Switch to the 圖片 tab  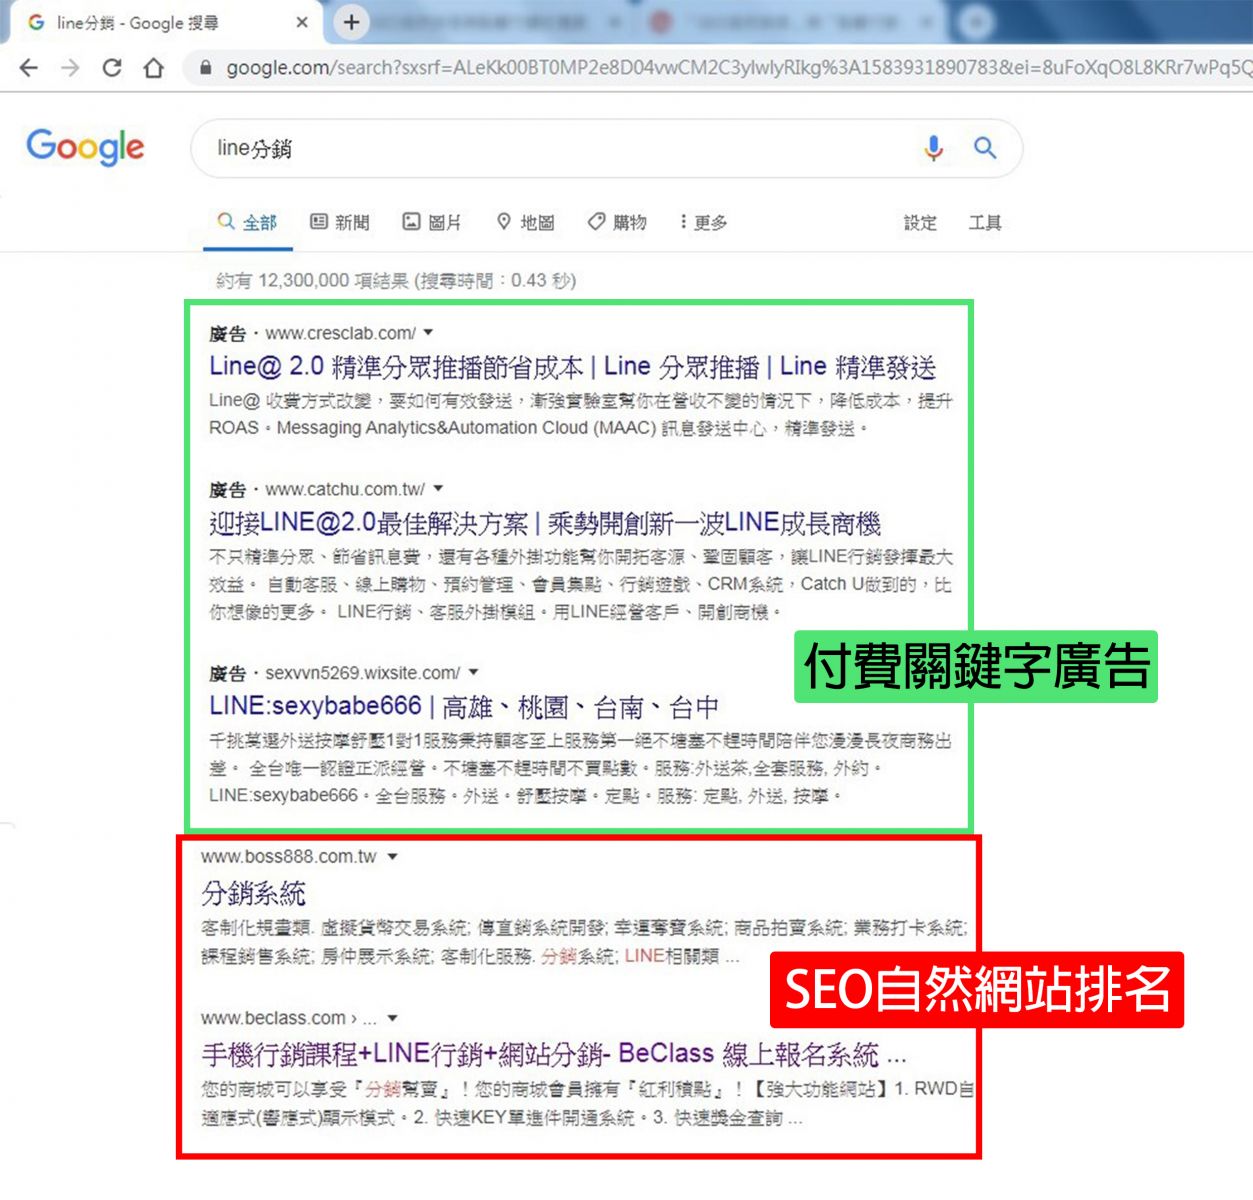coord(432,222)
